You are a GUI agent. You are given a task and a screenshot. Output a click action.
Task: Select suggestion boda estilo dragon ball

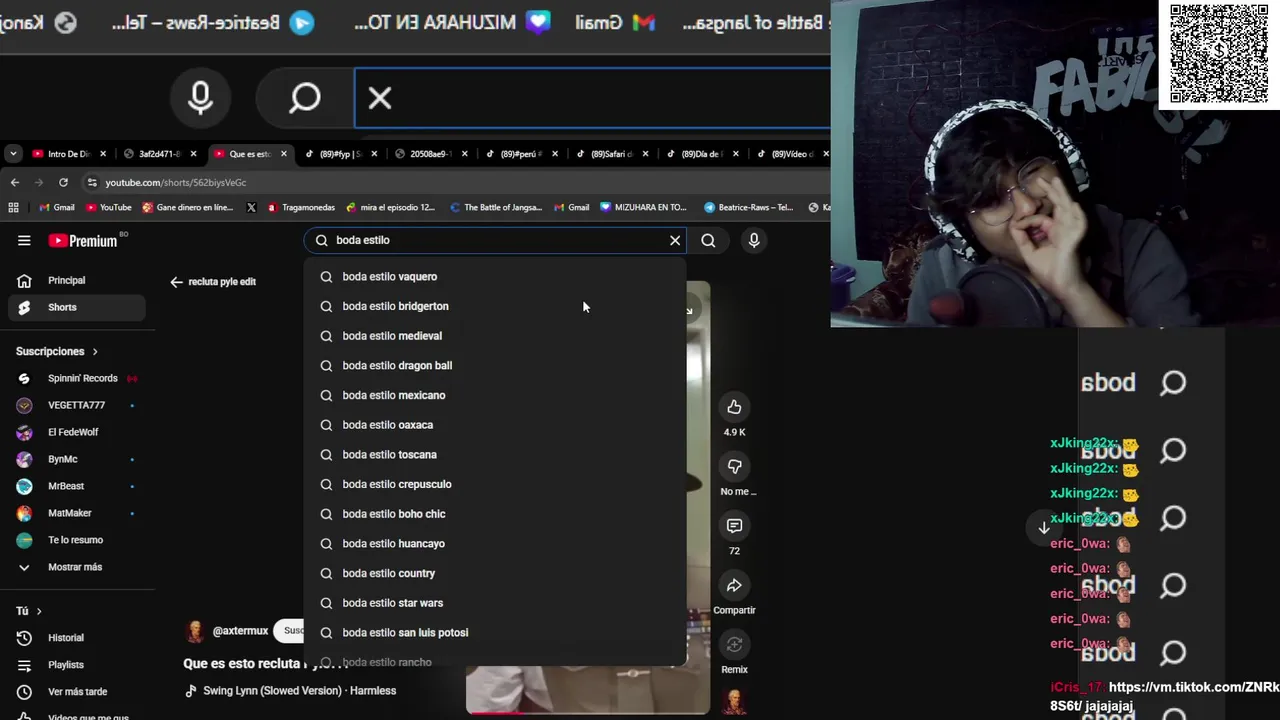(496, 366)
